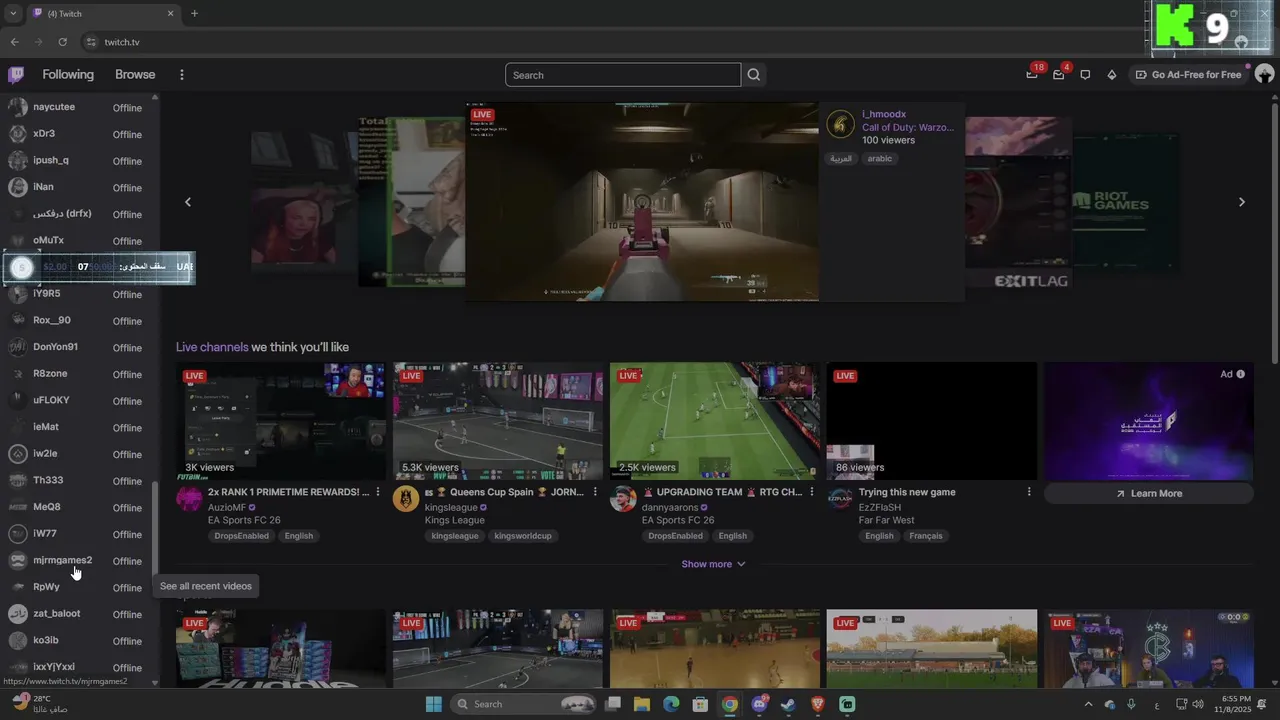Click inside the Twitch search field

623,75
